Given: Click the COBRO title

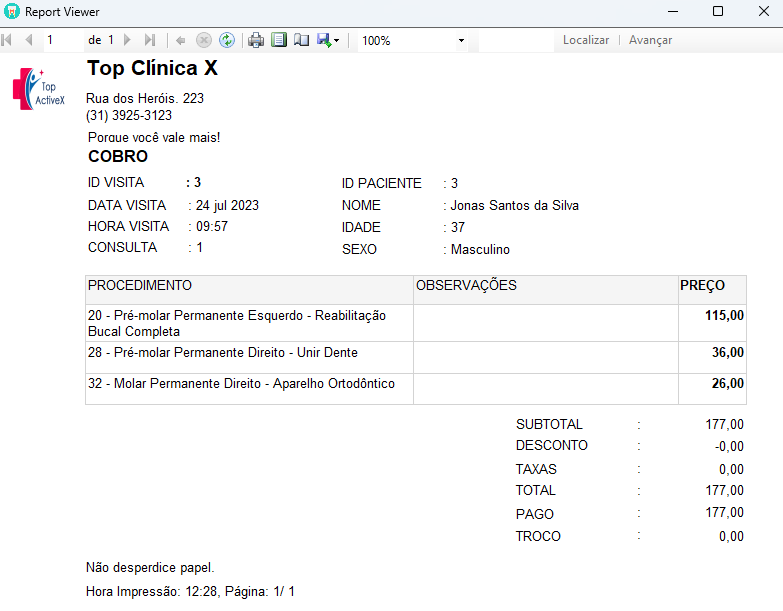Looking at the screenshot, I should pos(118,156).
